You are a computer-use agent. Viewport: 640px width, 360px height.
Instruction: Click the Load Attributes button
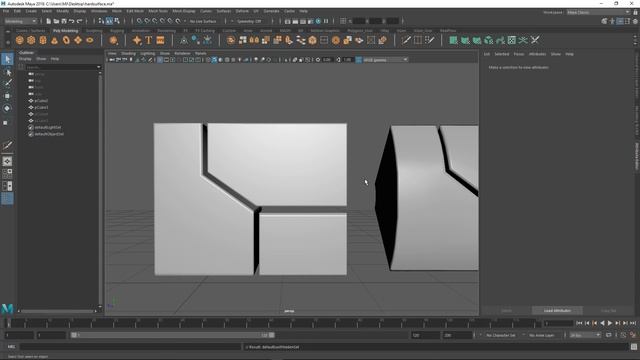coord(557,311)
